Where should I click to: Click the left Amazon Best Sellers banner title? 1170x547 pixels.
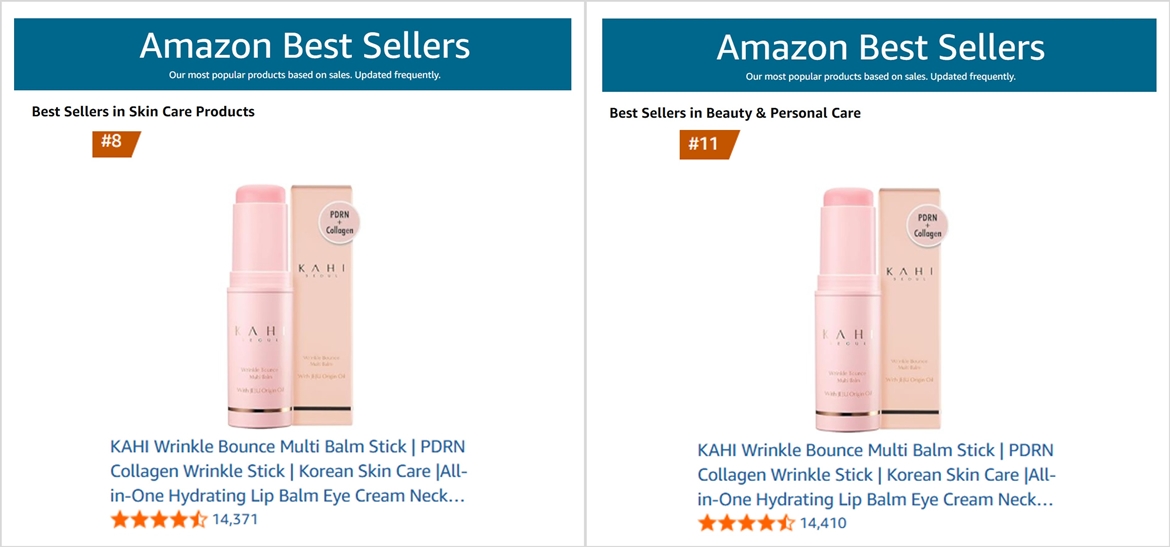pyautogui.click(x=304, y=46)
